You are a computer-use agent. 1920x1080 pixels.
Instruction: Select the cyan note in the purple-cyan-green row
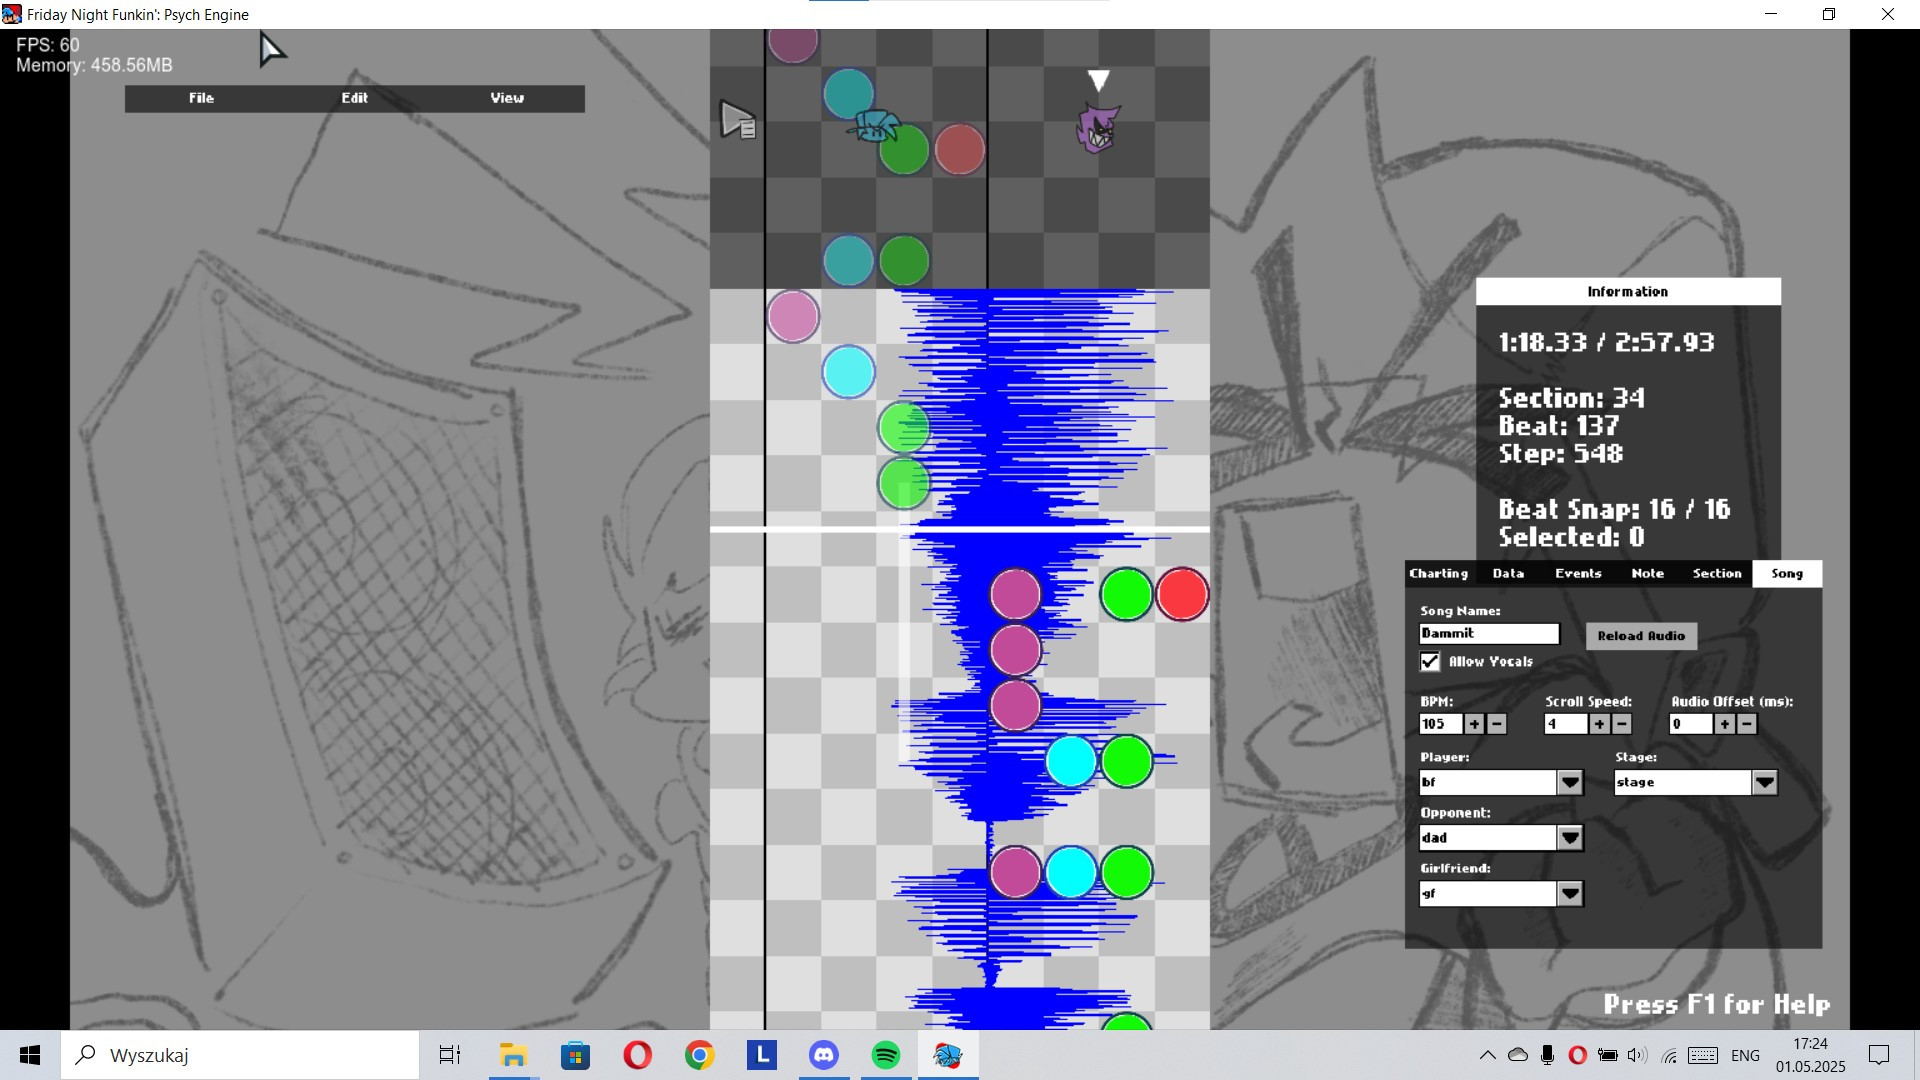click(x=1071, y=872)
